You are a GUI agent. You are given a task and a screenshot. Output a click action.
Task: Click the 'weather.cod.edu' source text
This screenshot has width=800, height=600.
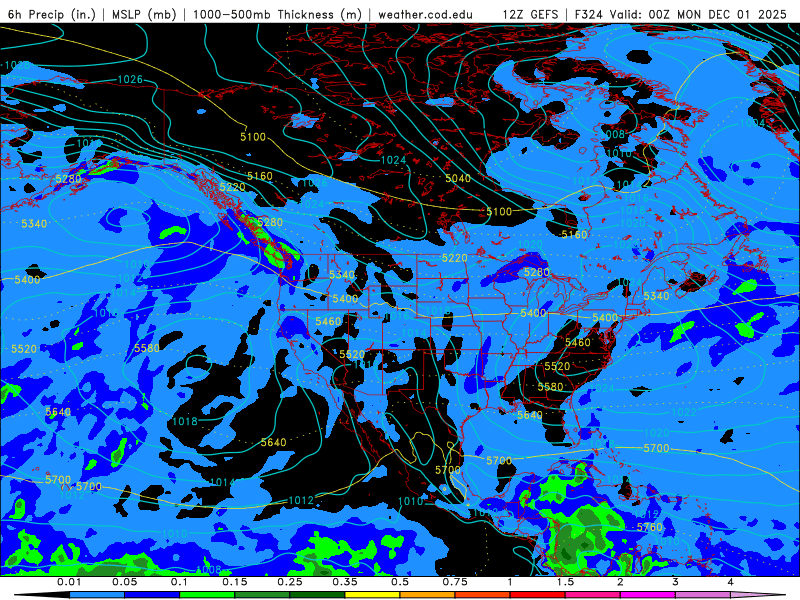425,14
